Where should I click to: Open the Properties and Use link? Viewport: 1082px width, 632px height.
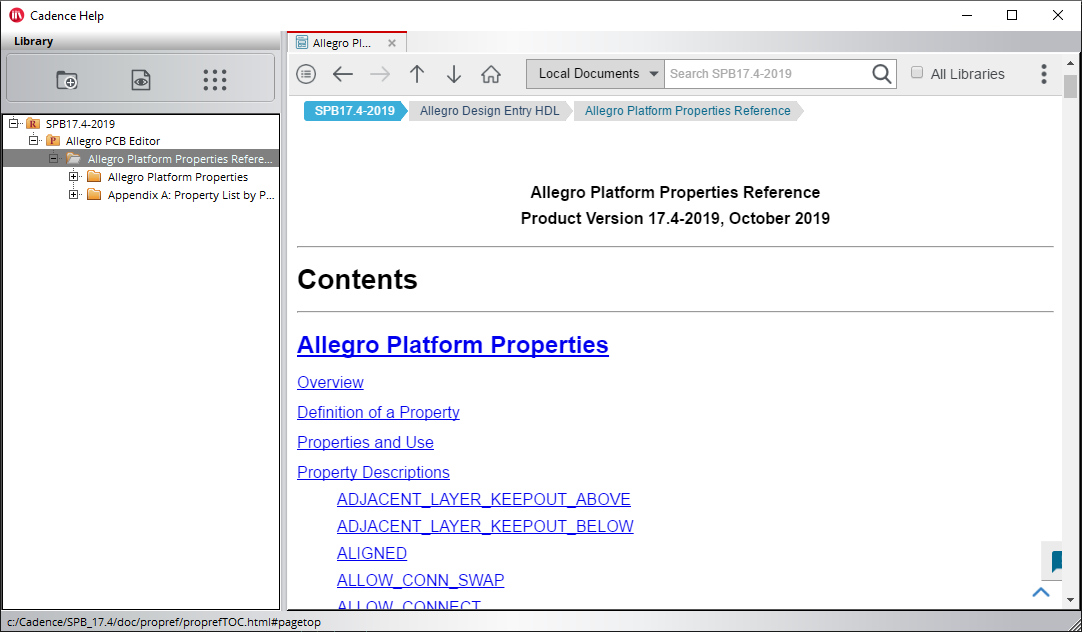pyautogui.click(x=365, y=442)
